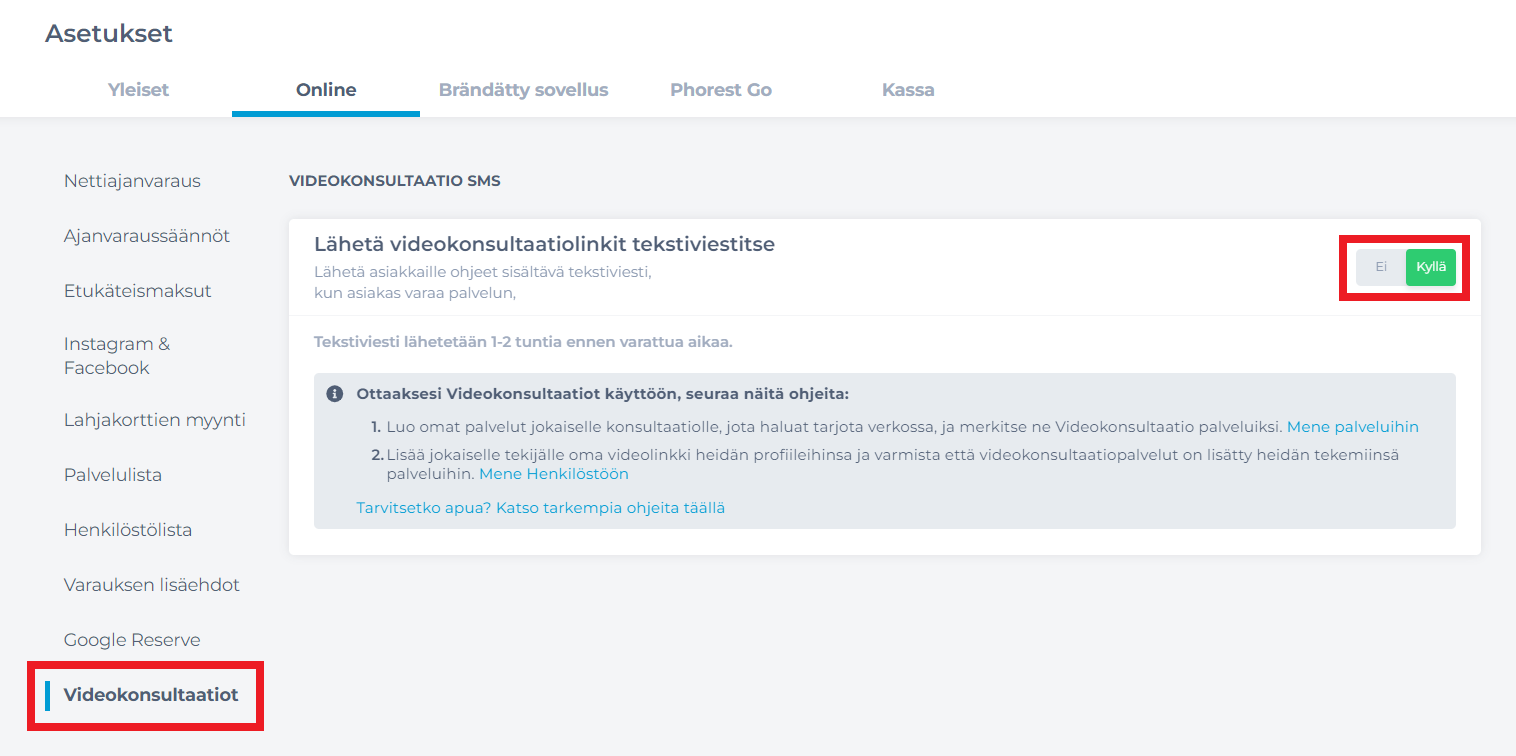Screen dimensions: 1516x756
Task: Open Varauksen lisäehdot settings
Action: (152, 585)
